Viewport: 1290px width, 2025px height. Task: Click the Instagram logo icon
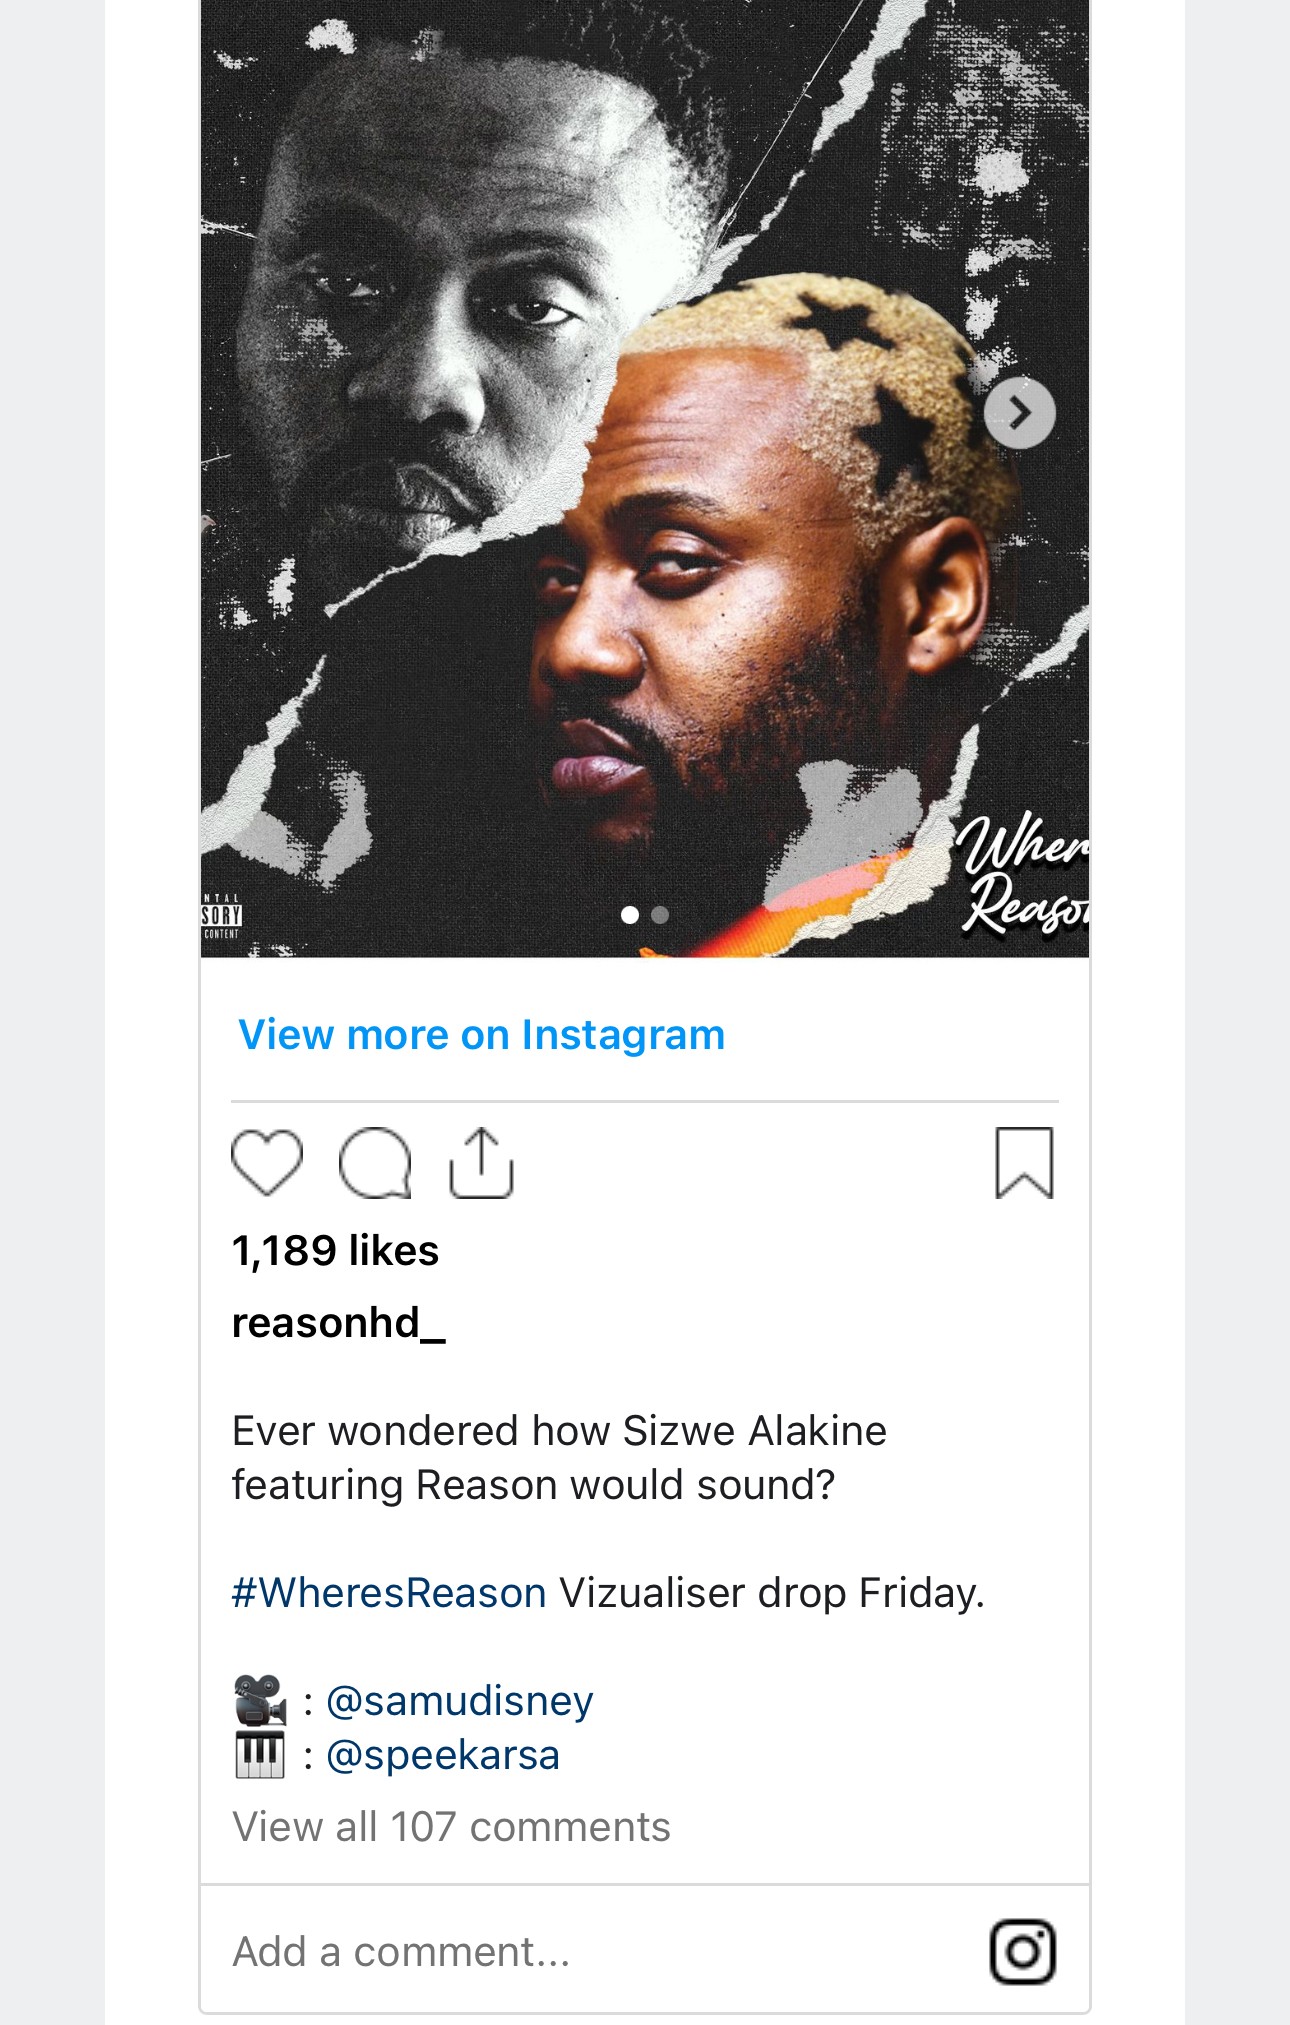1023,1951
